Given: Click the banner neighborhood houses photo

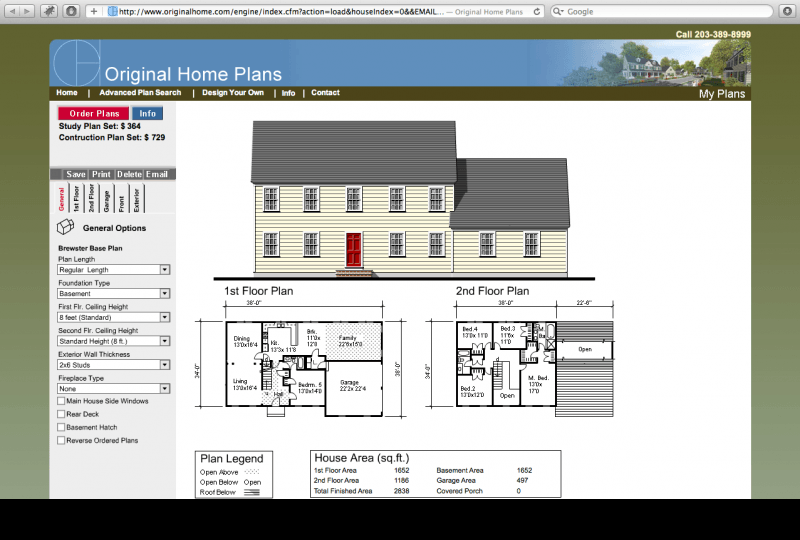Looking at the screenshot, I should 656,63.
